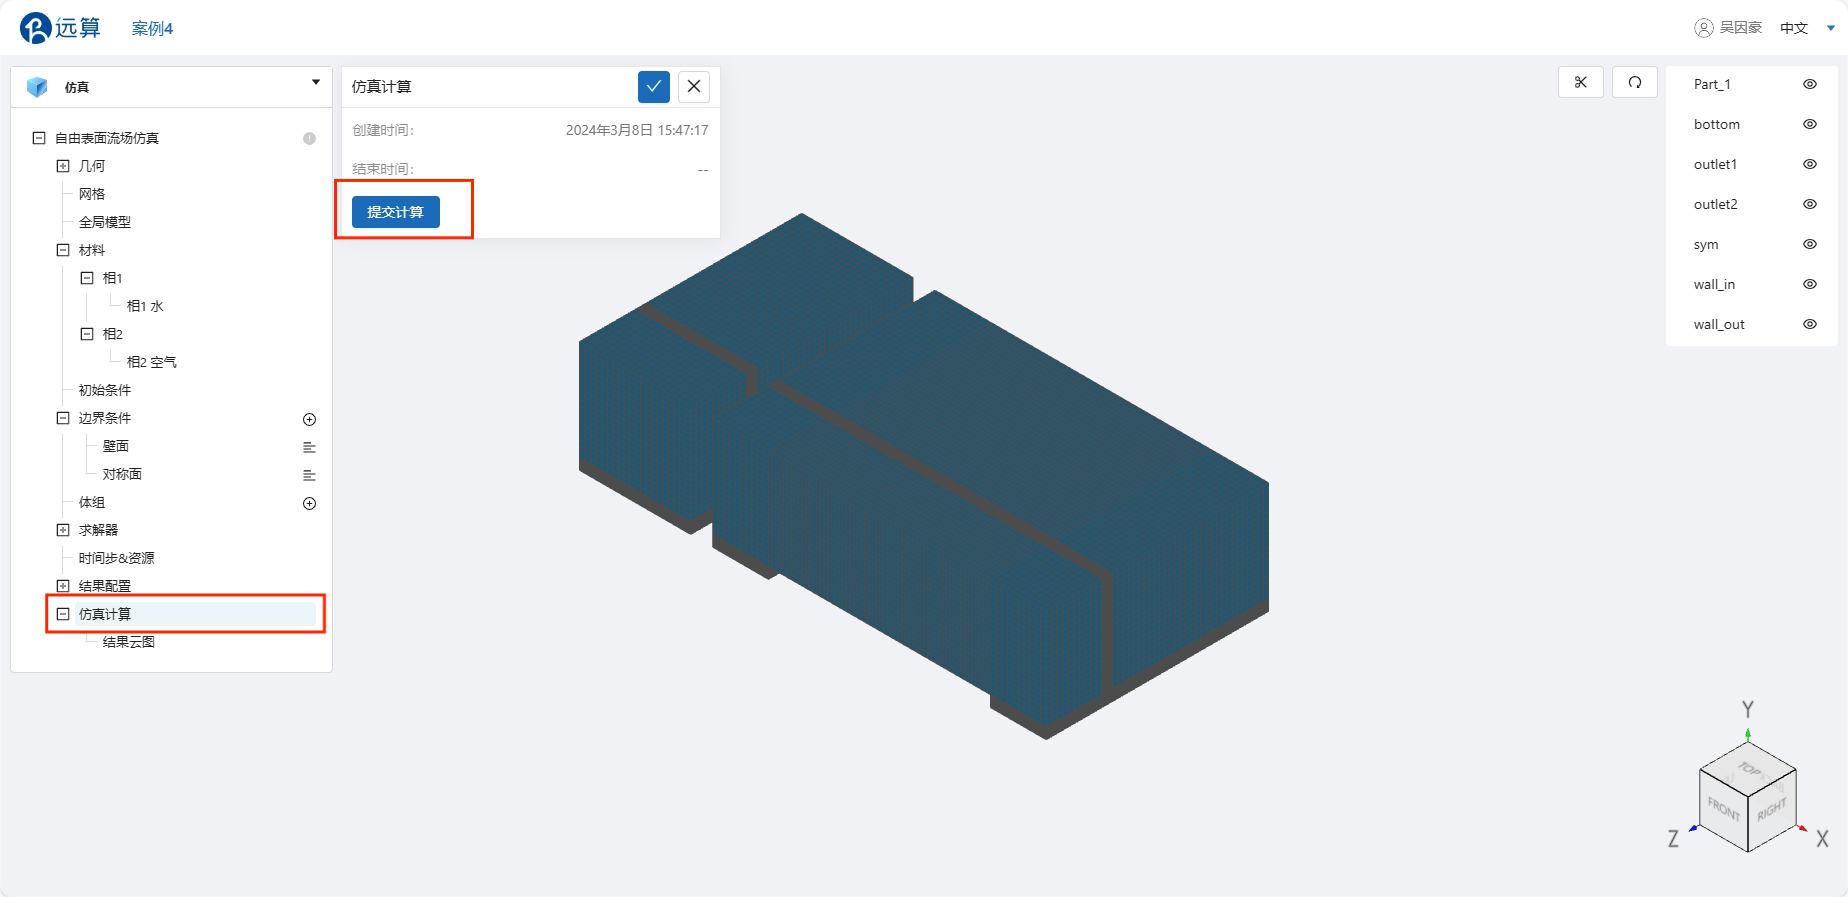Click the X axis label on triad
Image resolution: width=1848 pixels, height=897 pixels.
click(1823, 839)
